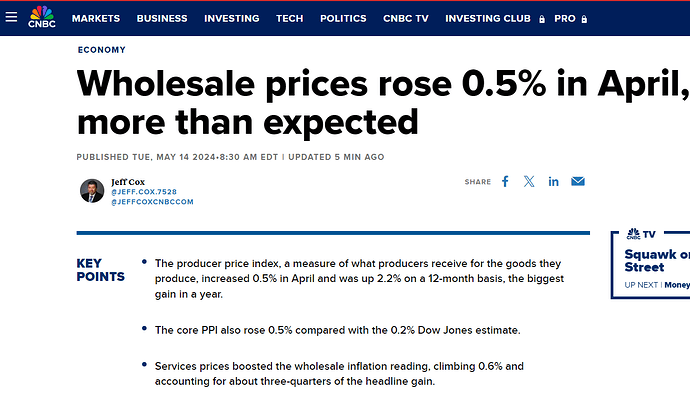Click Jeff Cox's author photo
690x396 pixels.
[x=92, y=191]
